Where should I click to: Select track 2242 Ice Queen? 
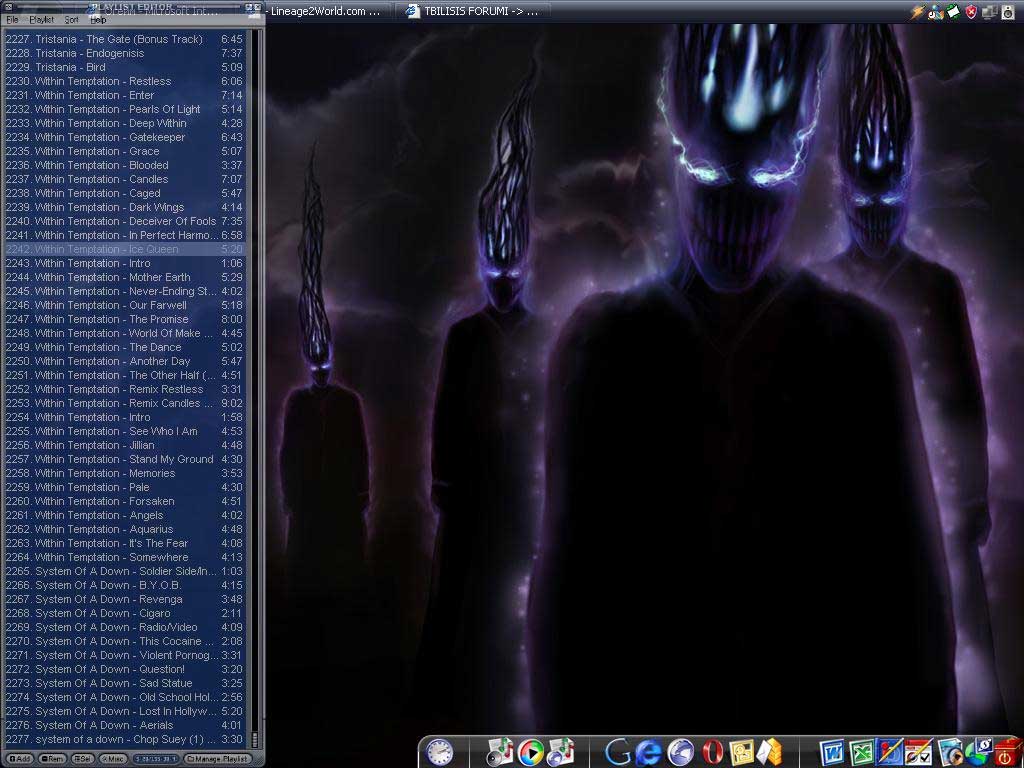pos(124,249)
